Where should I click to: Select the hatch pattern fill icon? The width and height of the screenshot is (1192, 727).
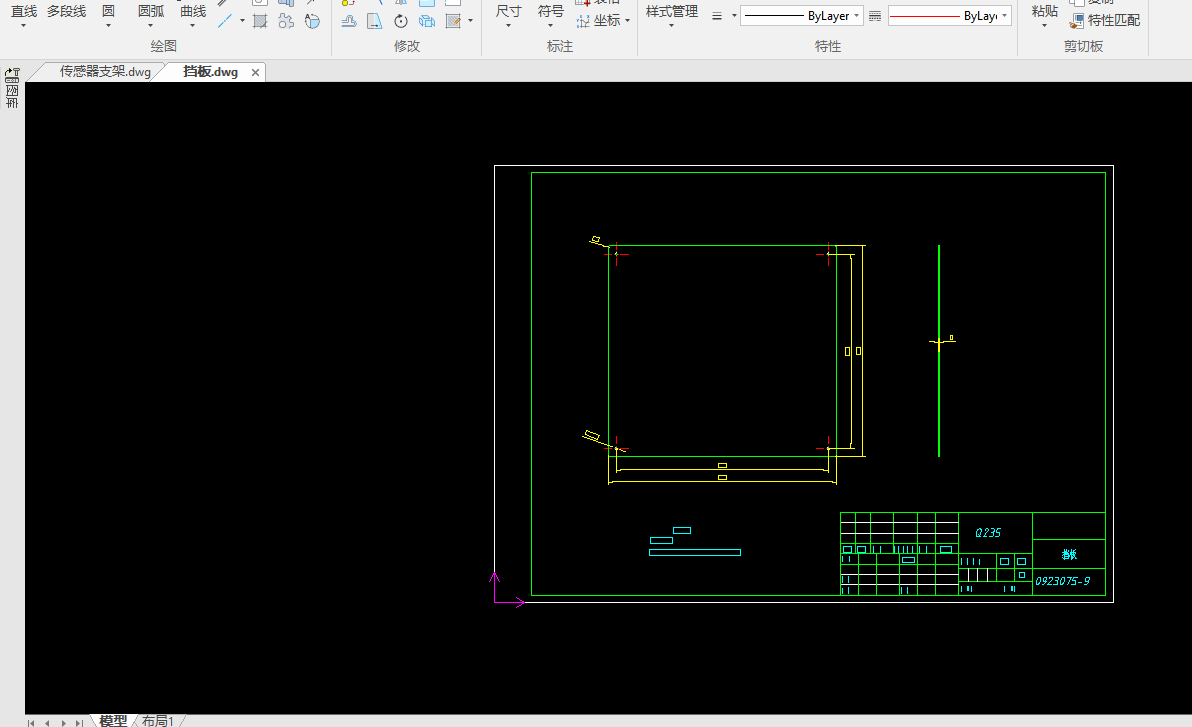[260, 21]
